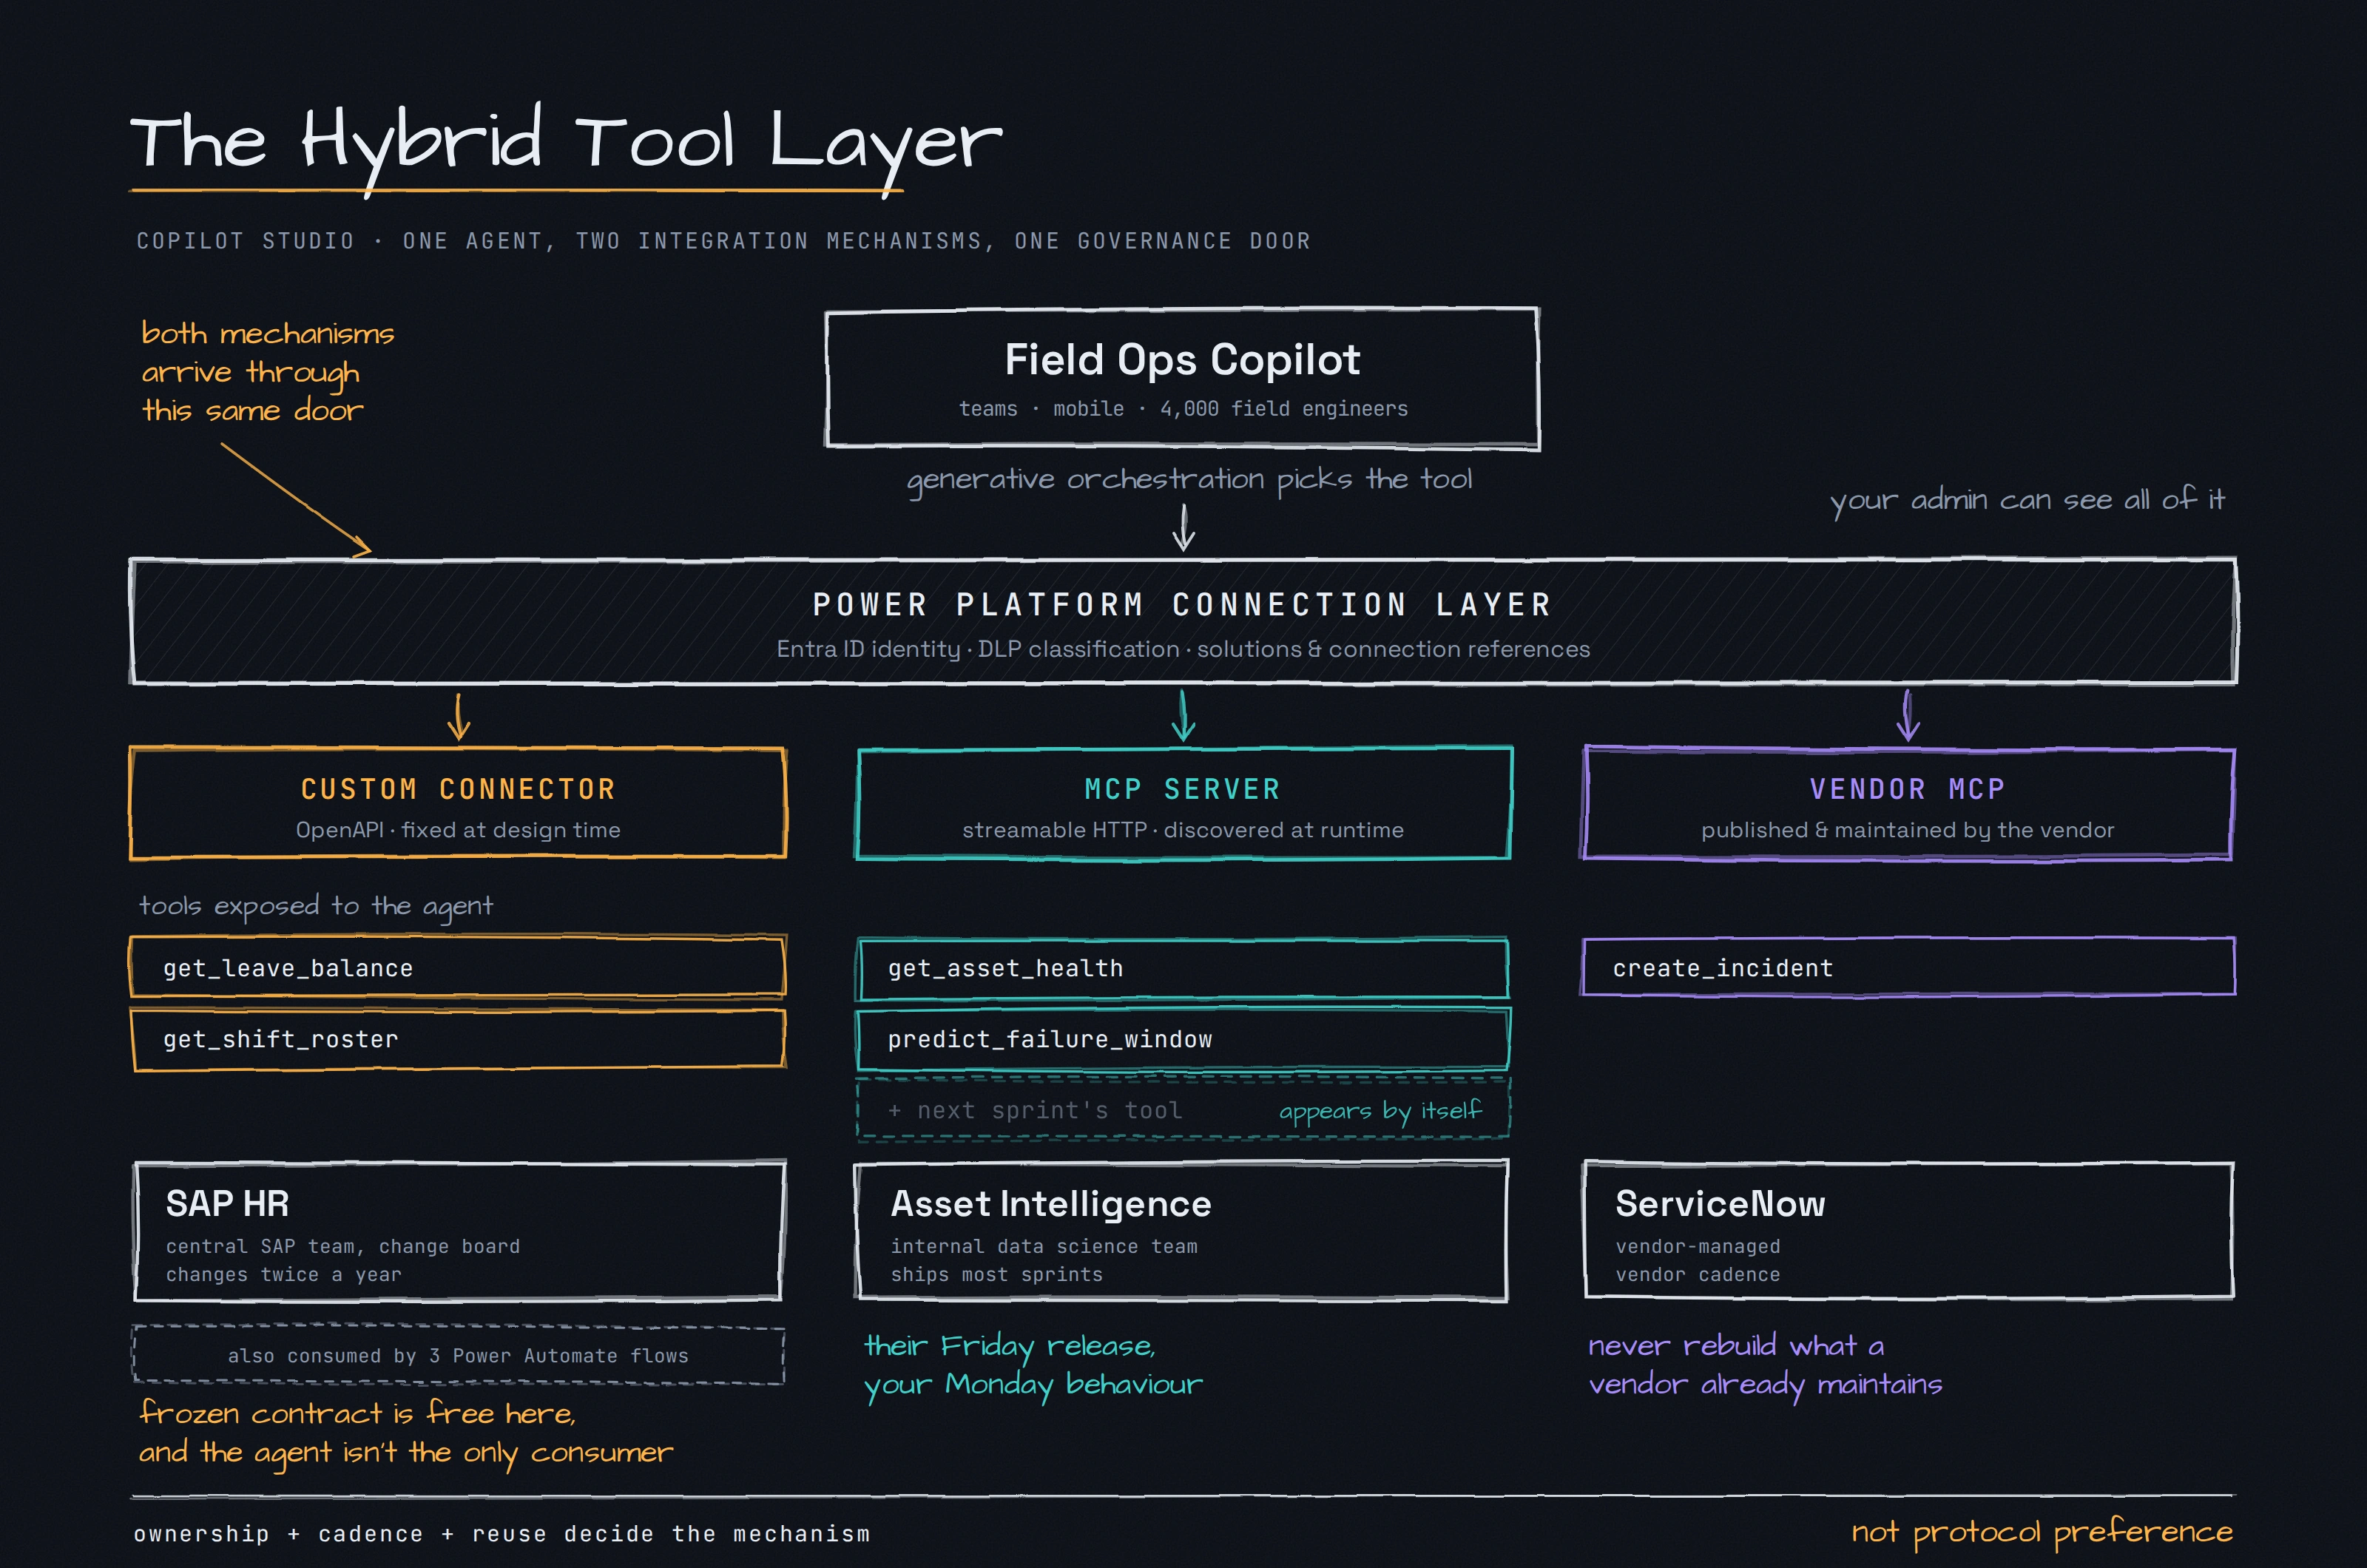
Task: Select the "Field Ops Copilot" heading
Action: 1182,359
